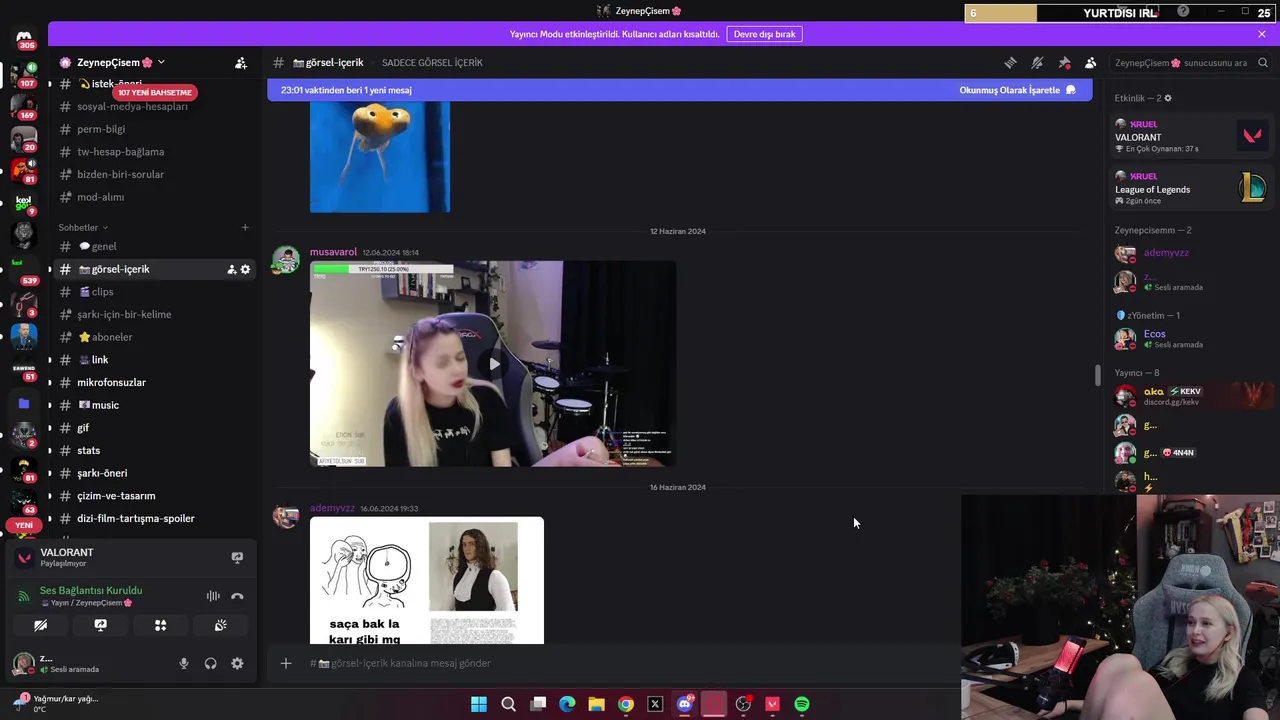Create channel with Sohbetler plus icon
Image resolution: width=1280 pixels, height=720 pixels.
[245, 227]
